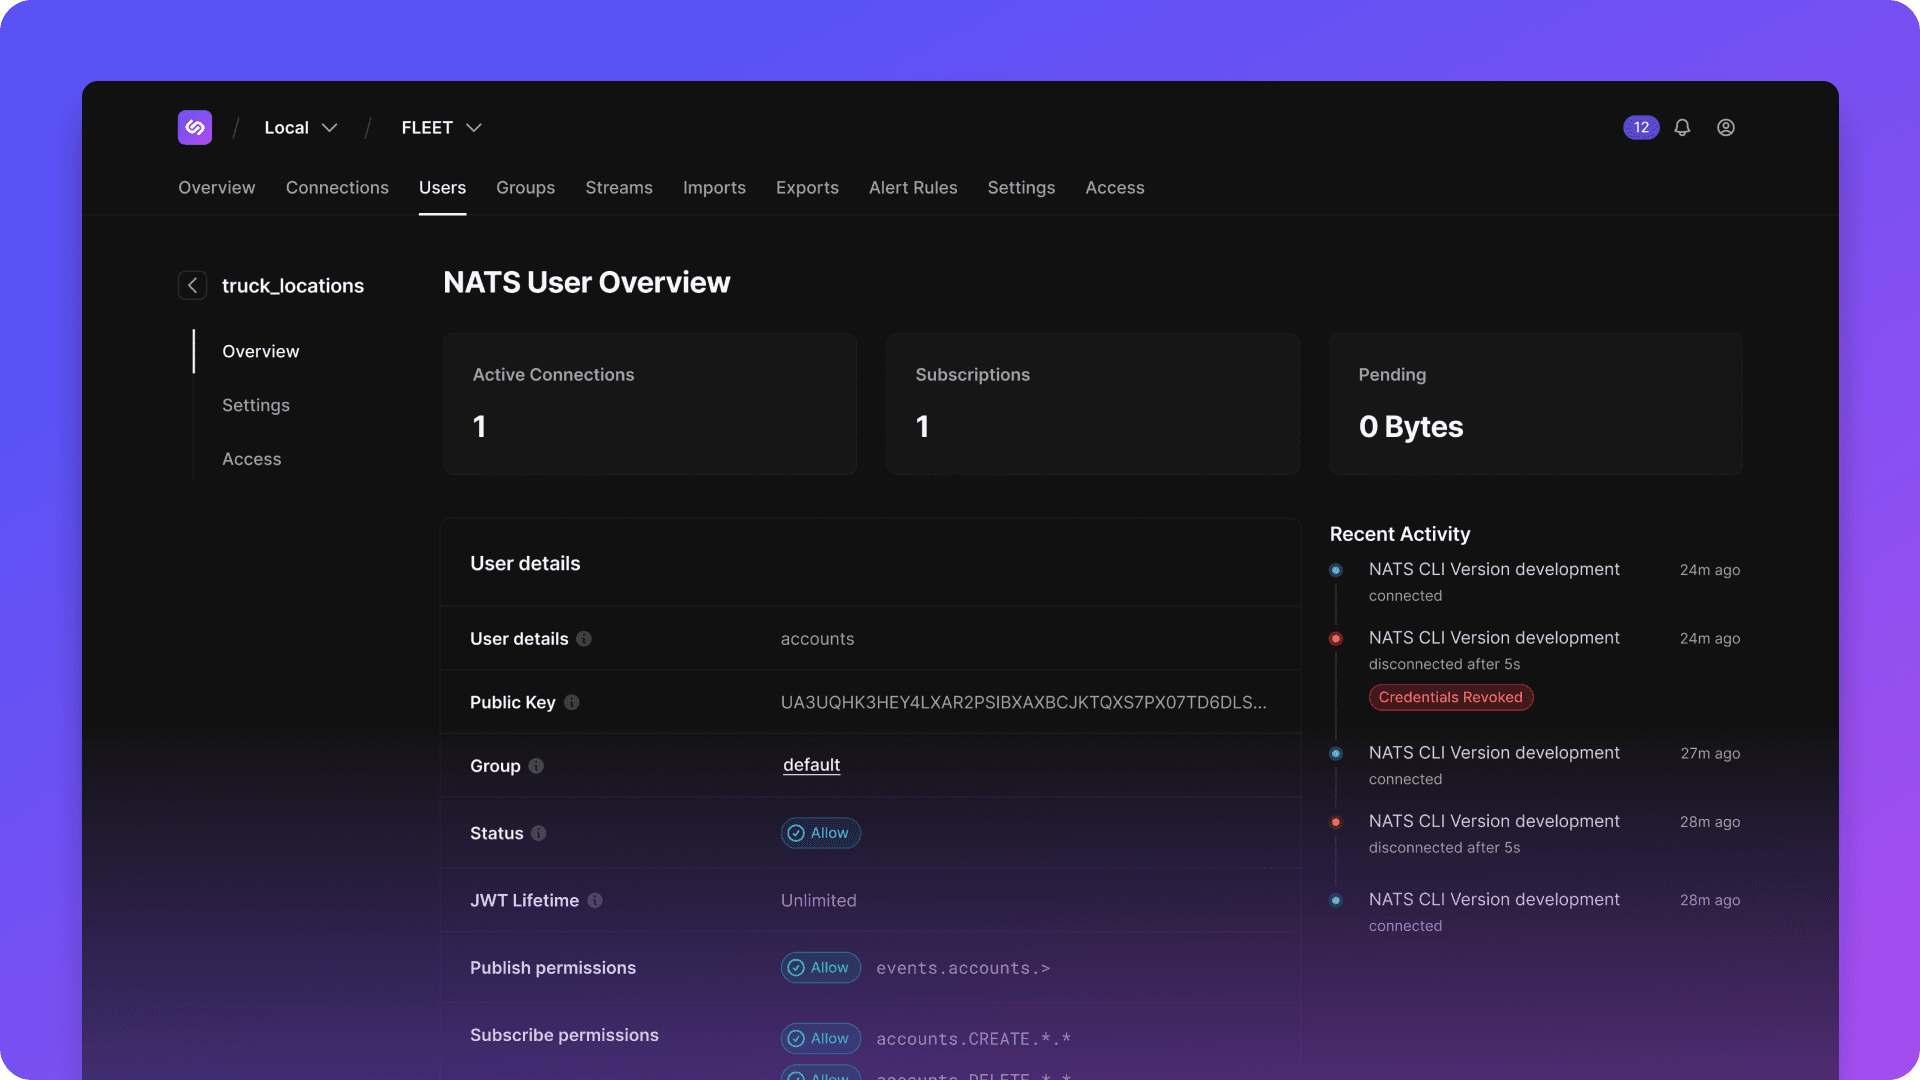Image resolution: width=1920 pixels, height=1080 pixels.
Task: Expand the FLEET account dropdown
Action: 441,127
